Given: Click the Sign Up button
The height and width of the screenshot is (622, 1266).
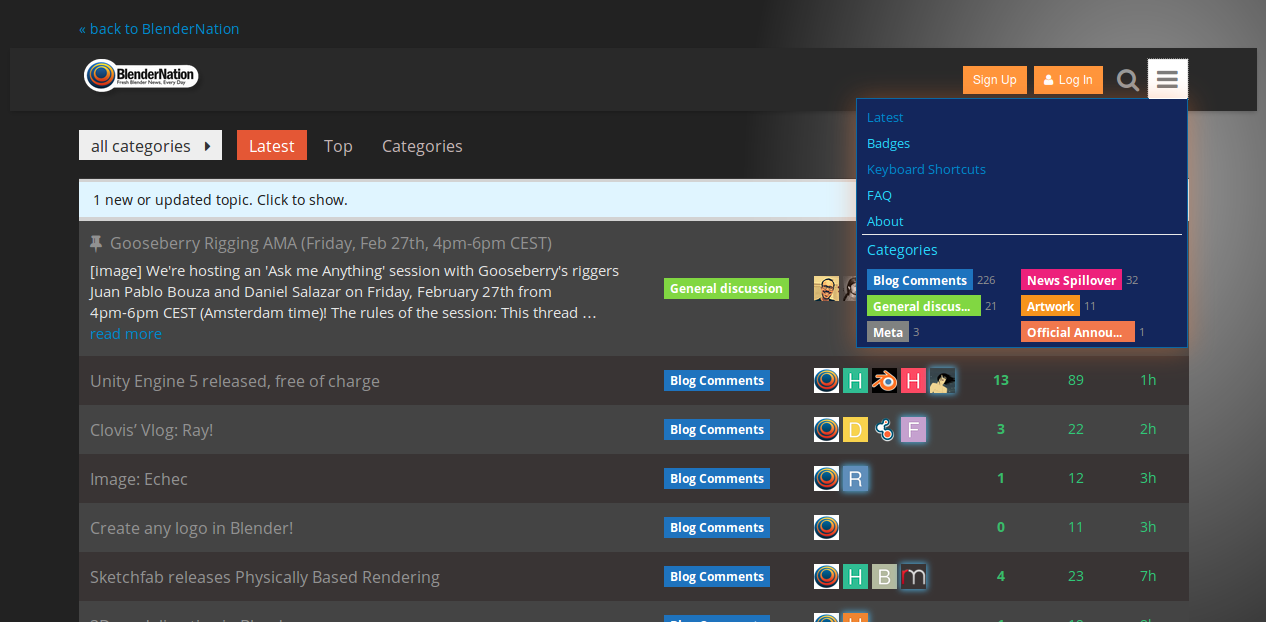Looking at the screenshot, I should click(995, 80).
